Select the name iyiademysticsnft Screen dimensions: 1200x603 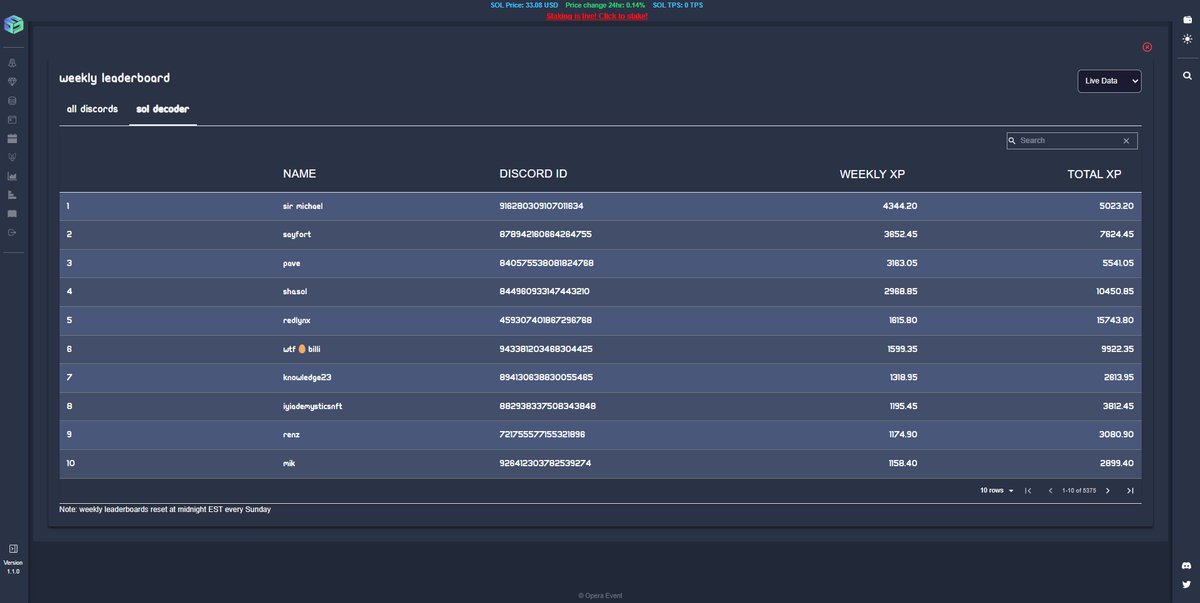[x=313, y=406]
